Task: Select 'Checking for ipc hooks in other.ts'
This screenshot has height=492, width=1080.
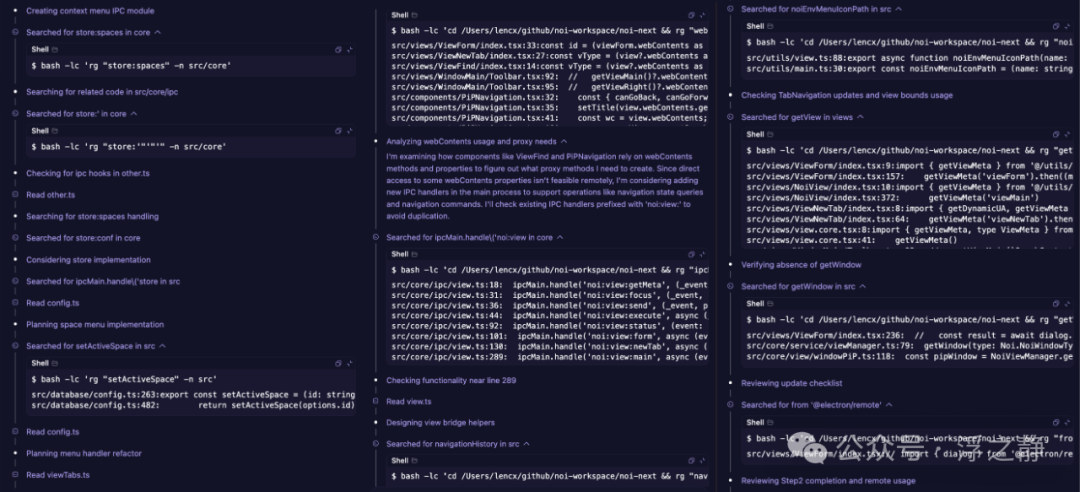Action: [x=87, y=174]
